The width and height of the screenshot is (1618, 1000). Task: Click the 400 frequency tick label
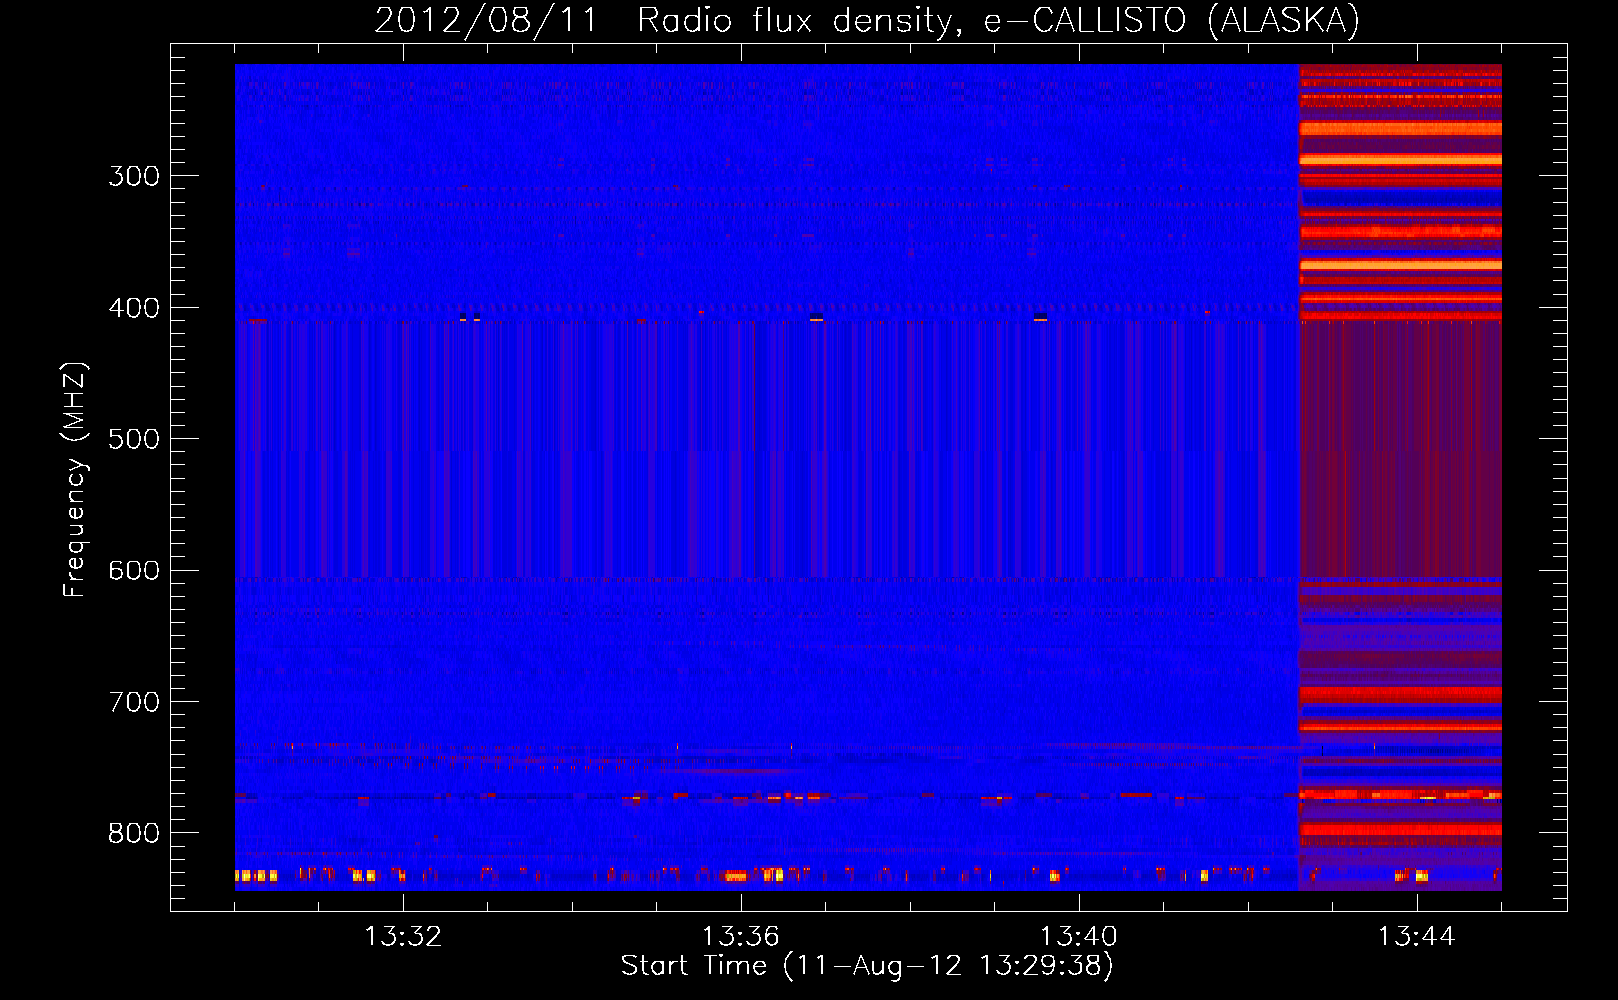[x=134, y=308]
